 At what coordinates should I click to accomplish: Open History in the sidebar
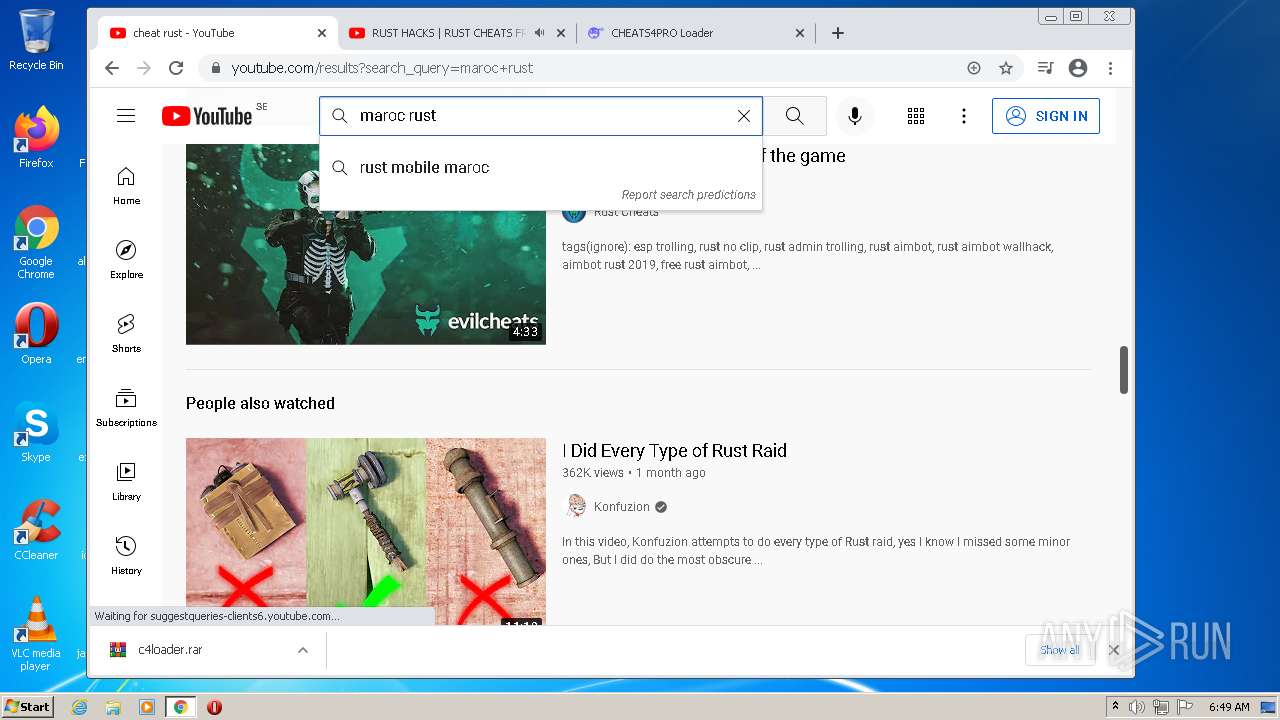126,556
